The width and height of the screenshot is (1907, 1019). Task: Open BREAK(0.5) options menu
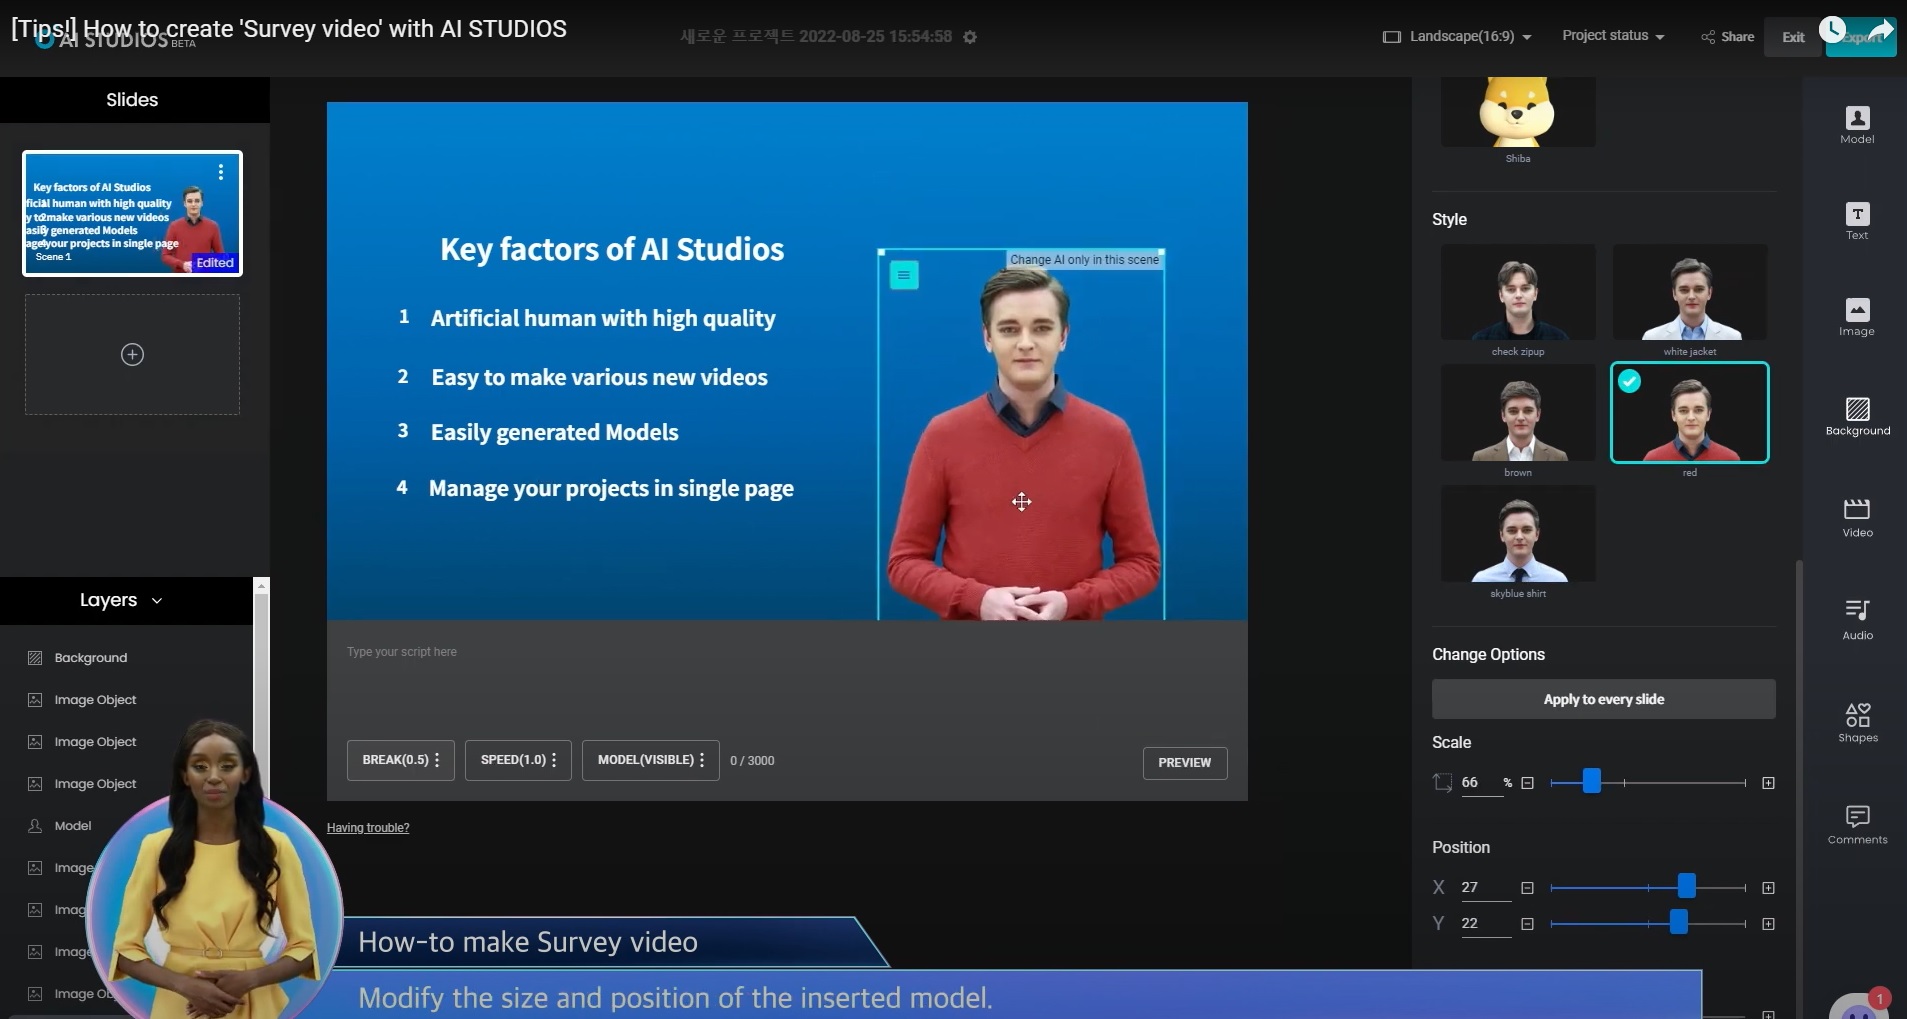(x=400, y=760)
